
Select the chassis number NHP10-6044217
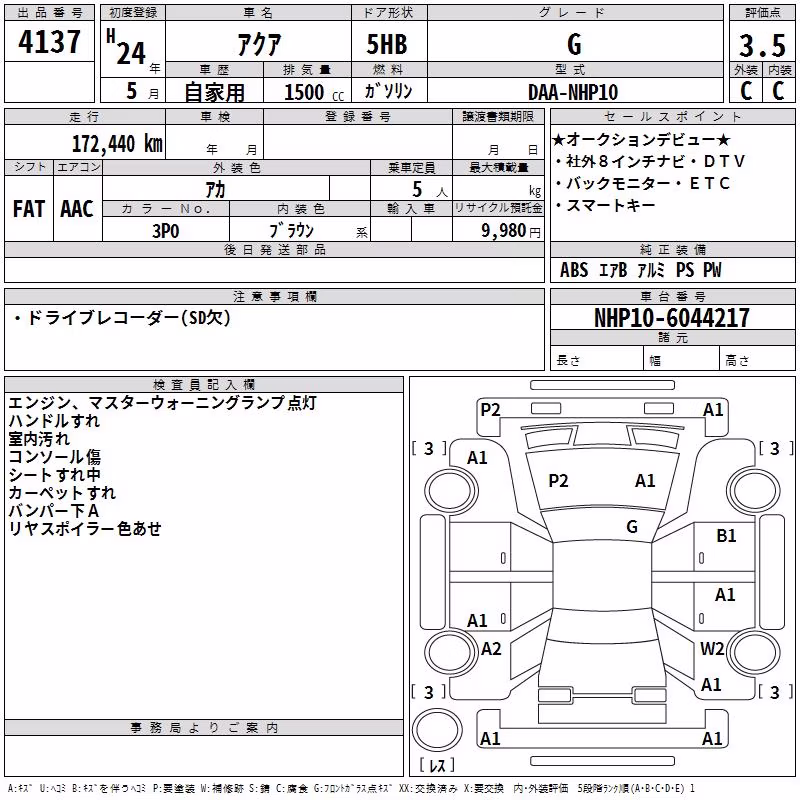tap(672, 318)
